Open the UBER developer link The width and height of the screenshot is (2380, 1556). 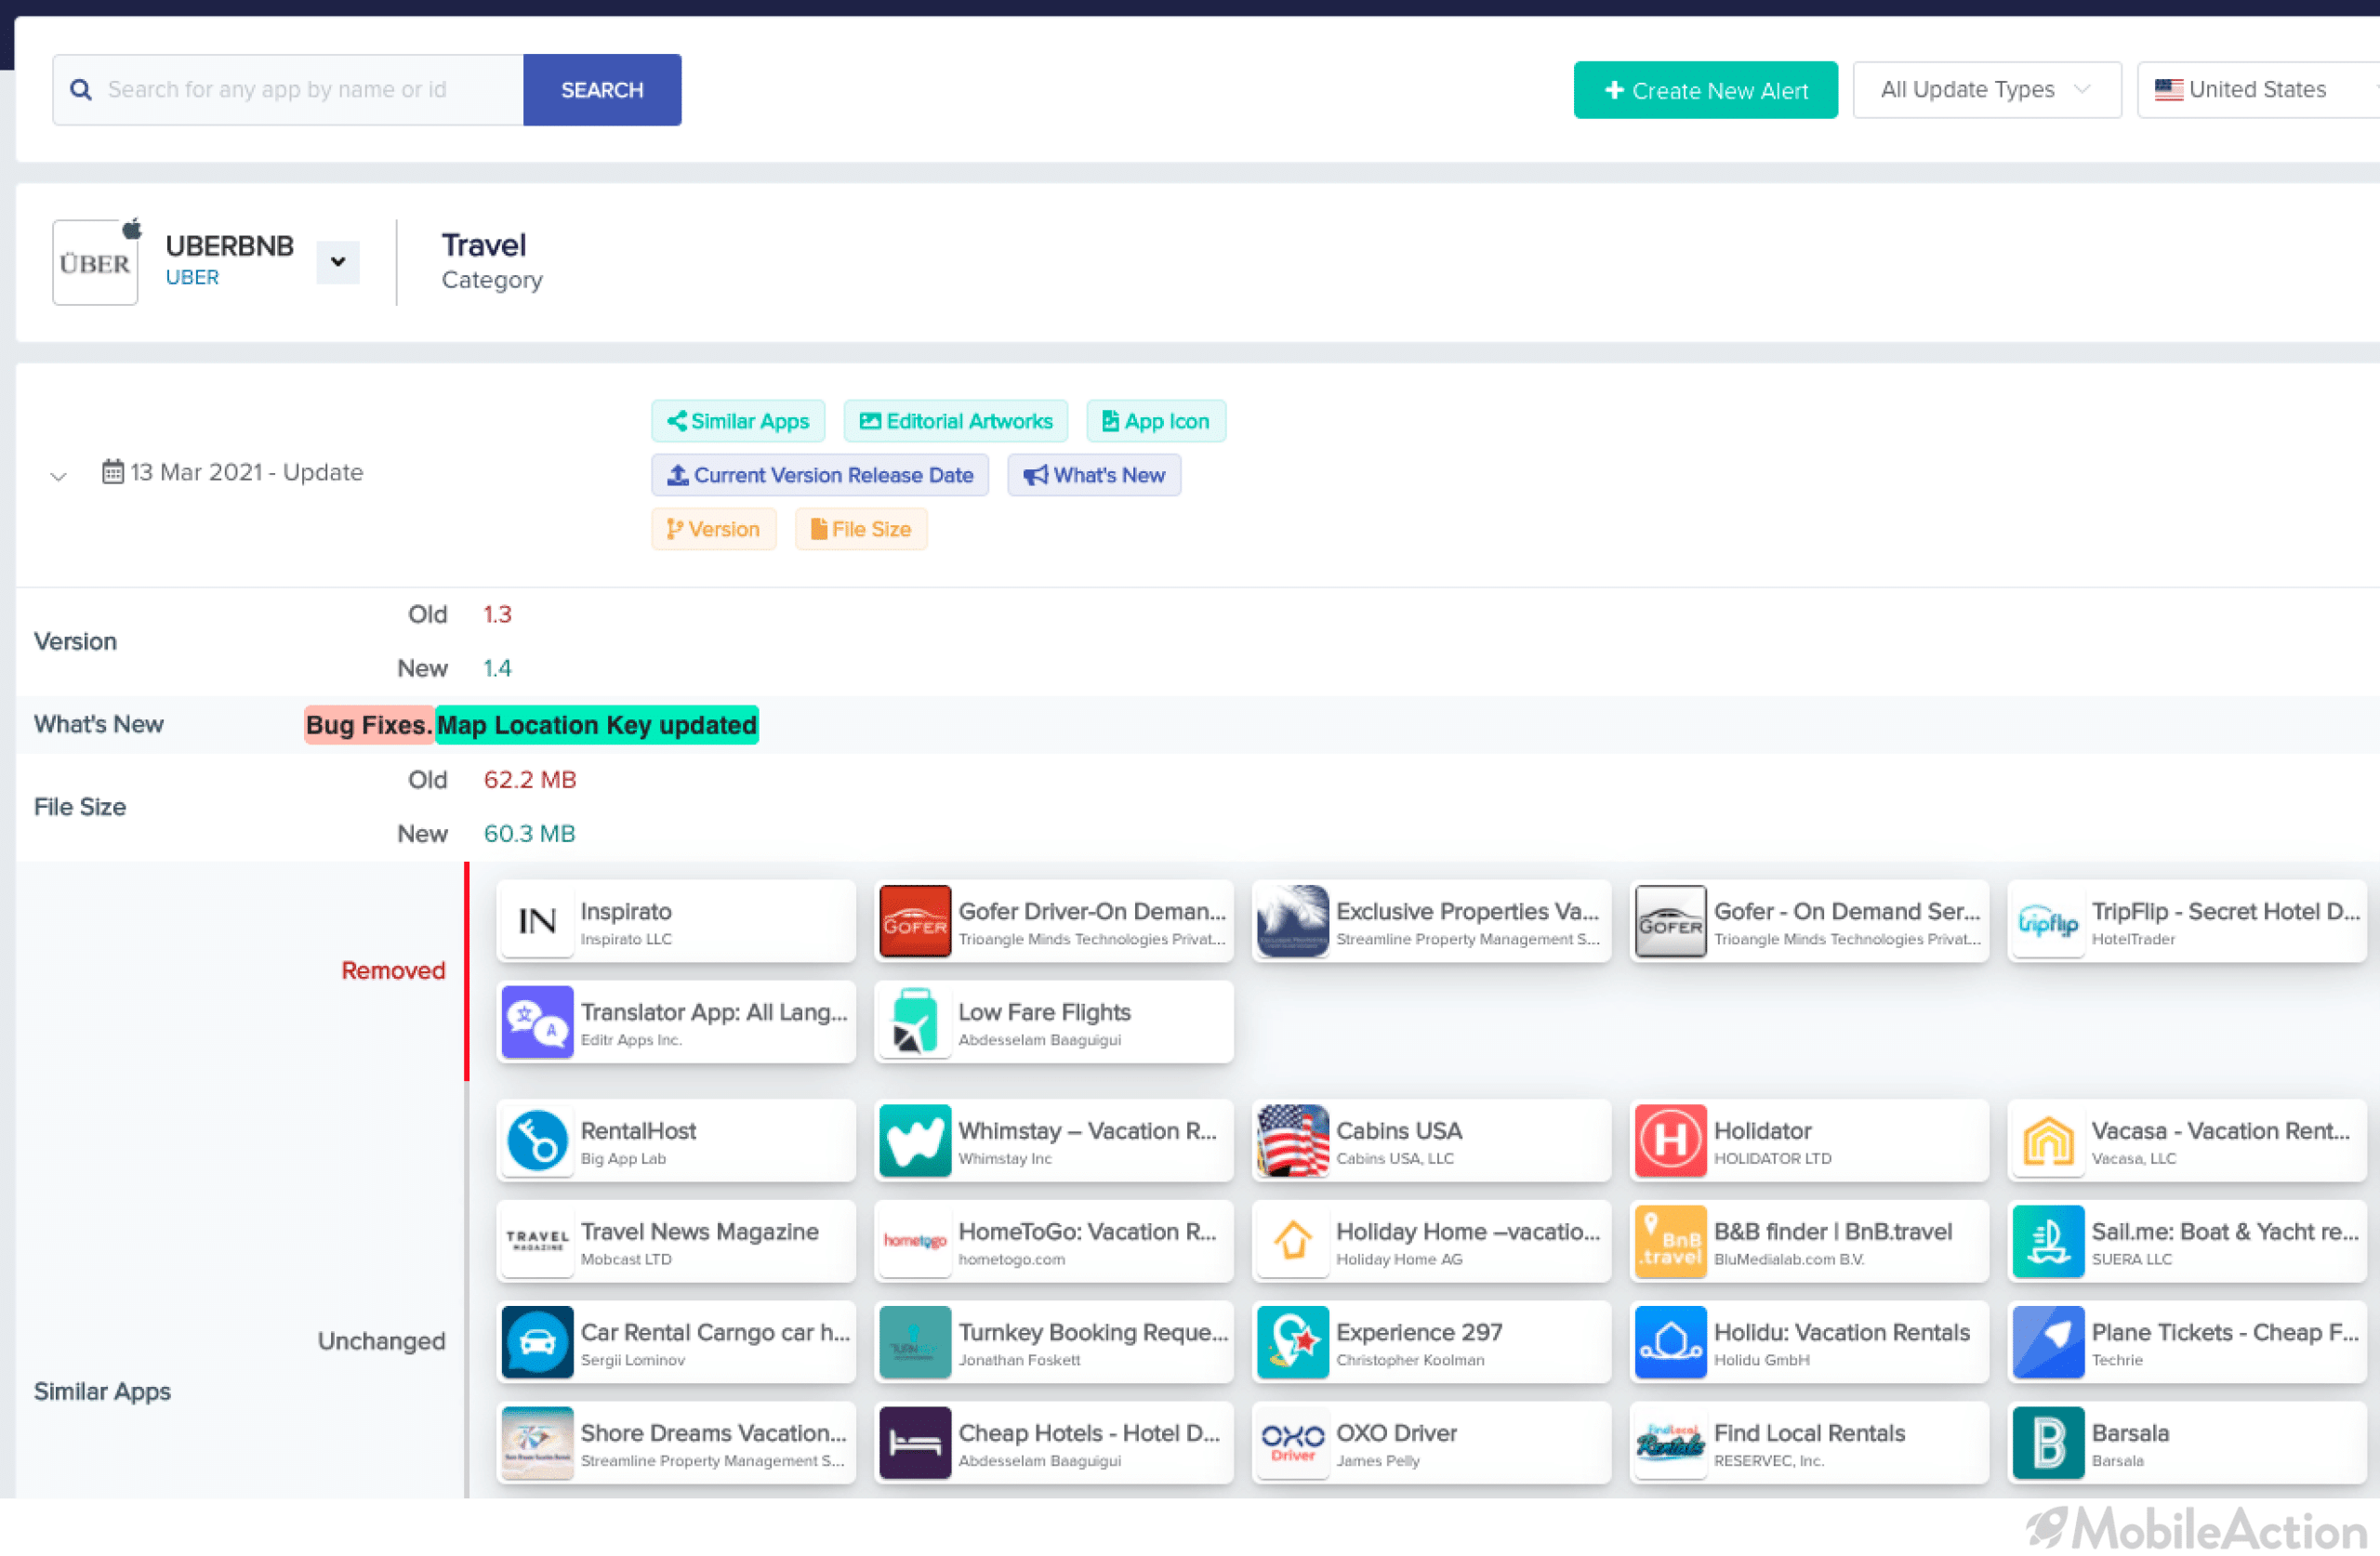192,277
